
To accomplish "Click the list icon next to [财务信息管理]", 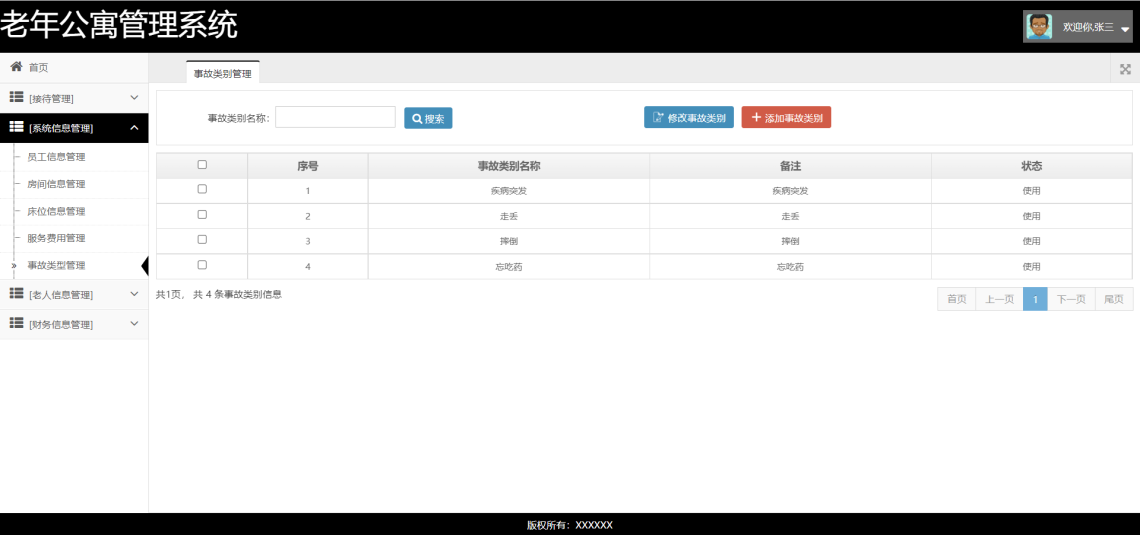I will pos(16,323).
